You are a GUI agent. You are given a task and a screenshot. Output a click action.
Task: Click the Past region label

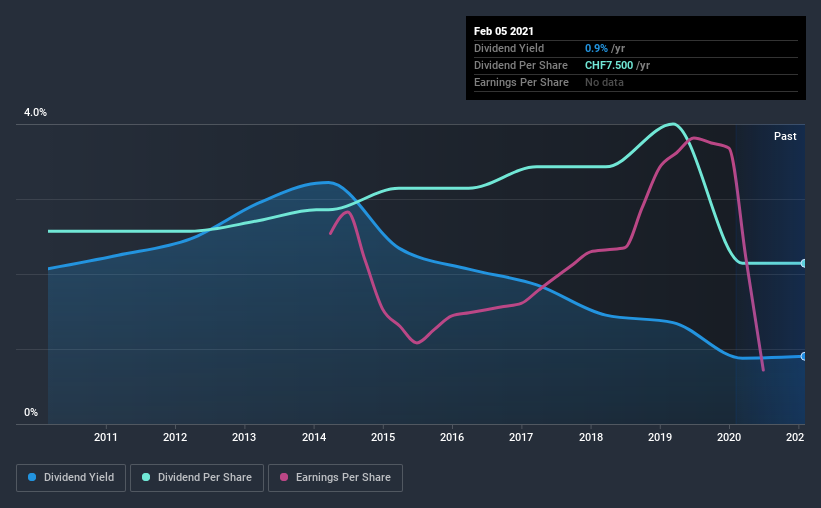click(x=785, y=136)
